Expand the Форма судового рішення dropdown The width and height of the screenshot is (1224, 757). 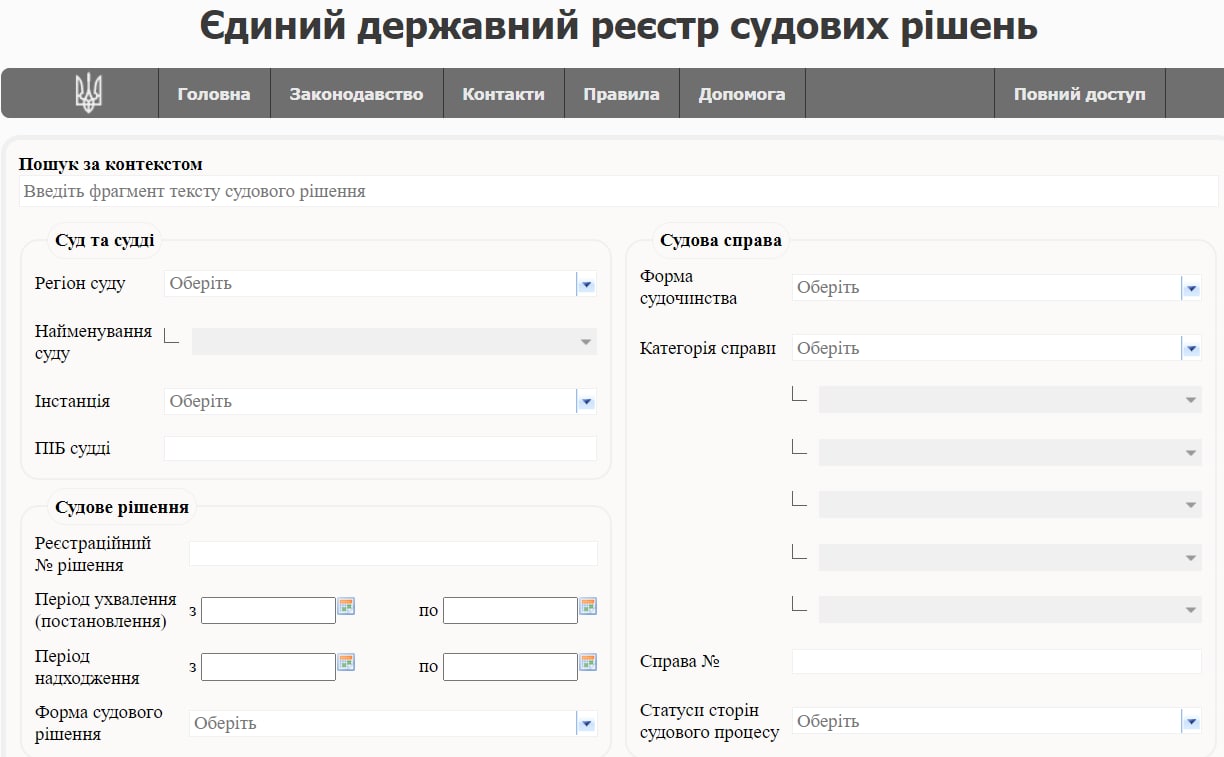pos(586,724)
